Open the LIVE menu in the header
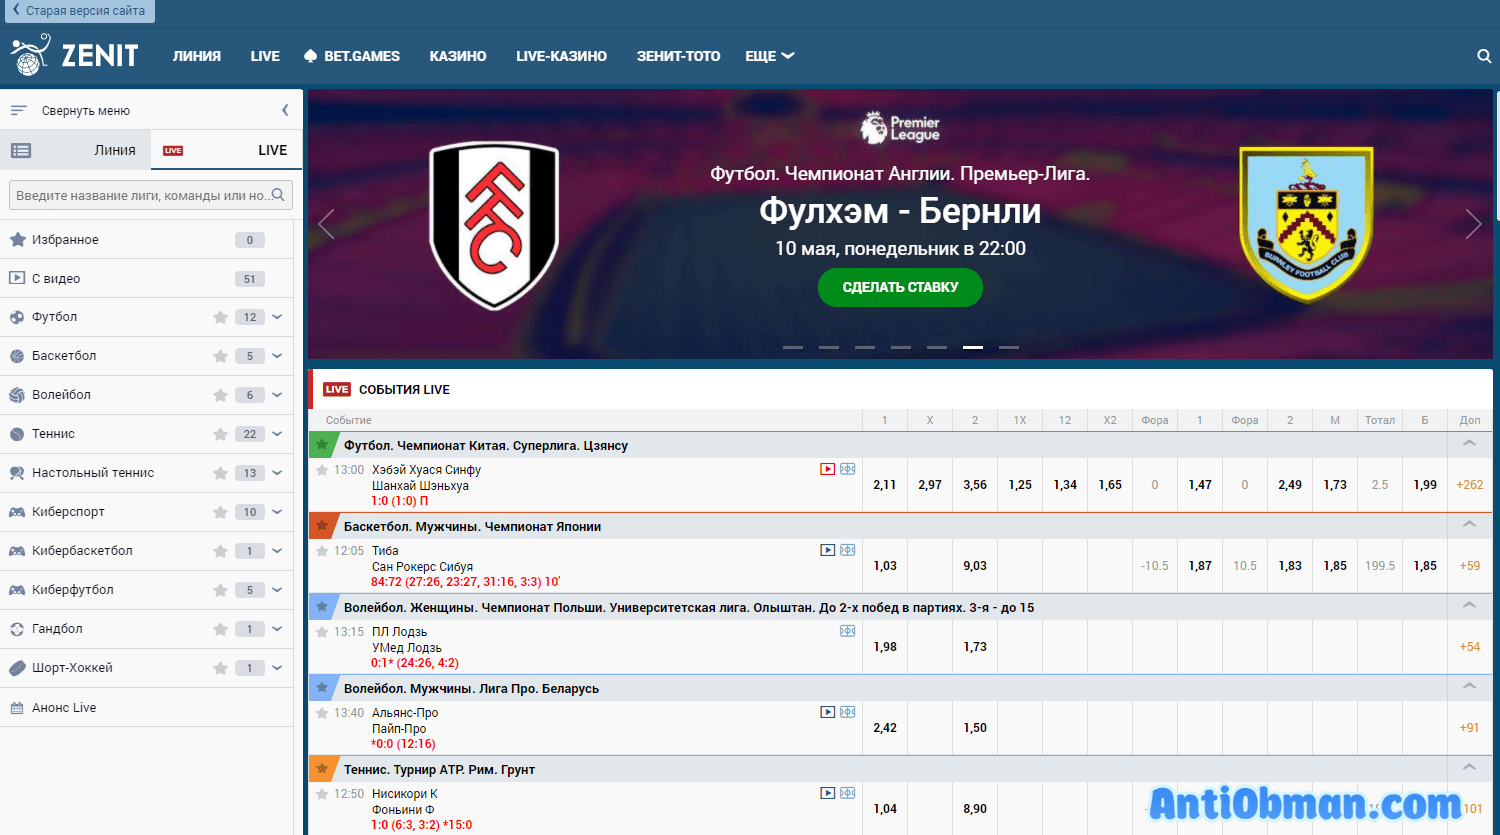The height and width of the screenshot is (835, 1500). click(265, 56)
